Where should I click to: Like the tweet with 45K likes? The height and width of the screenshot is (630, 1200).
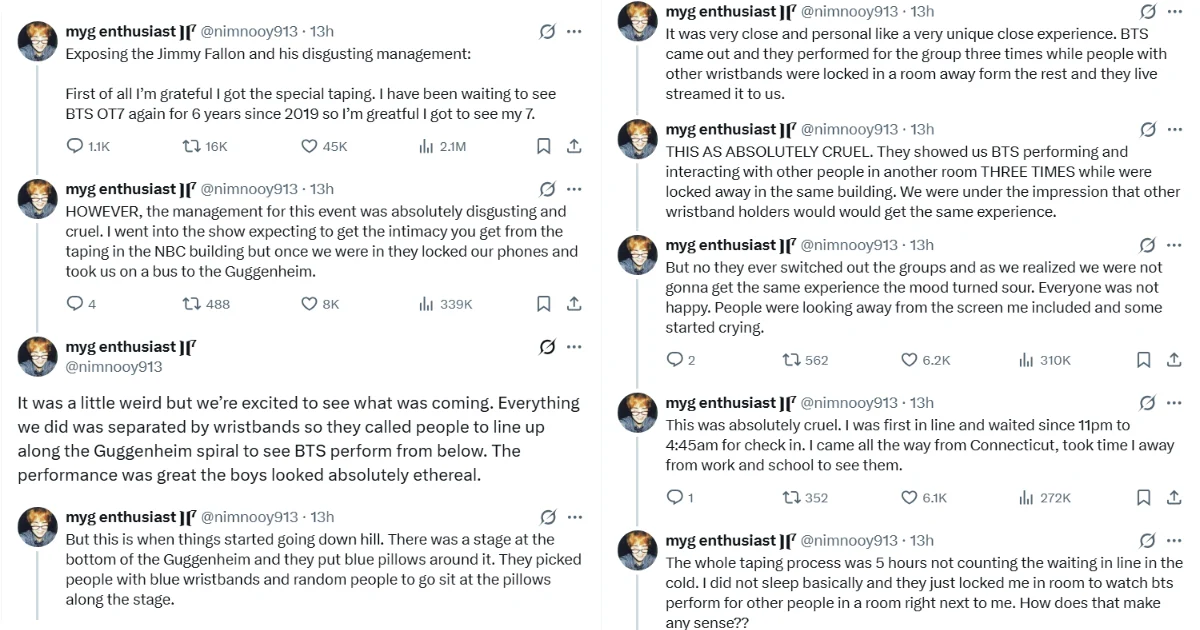click(310, 146)
